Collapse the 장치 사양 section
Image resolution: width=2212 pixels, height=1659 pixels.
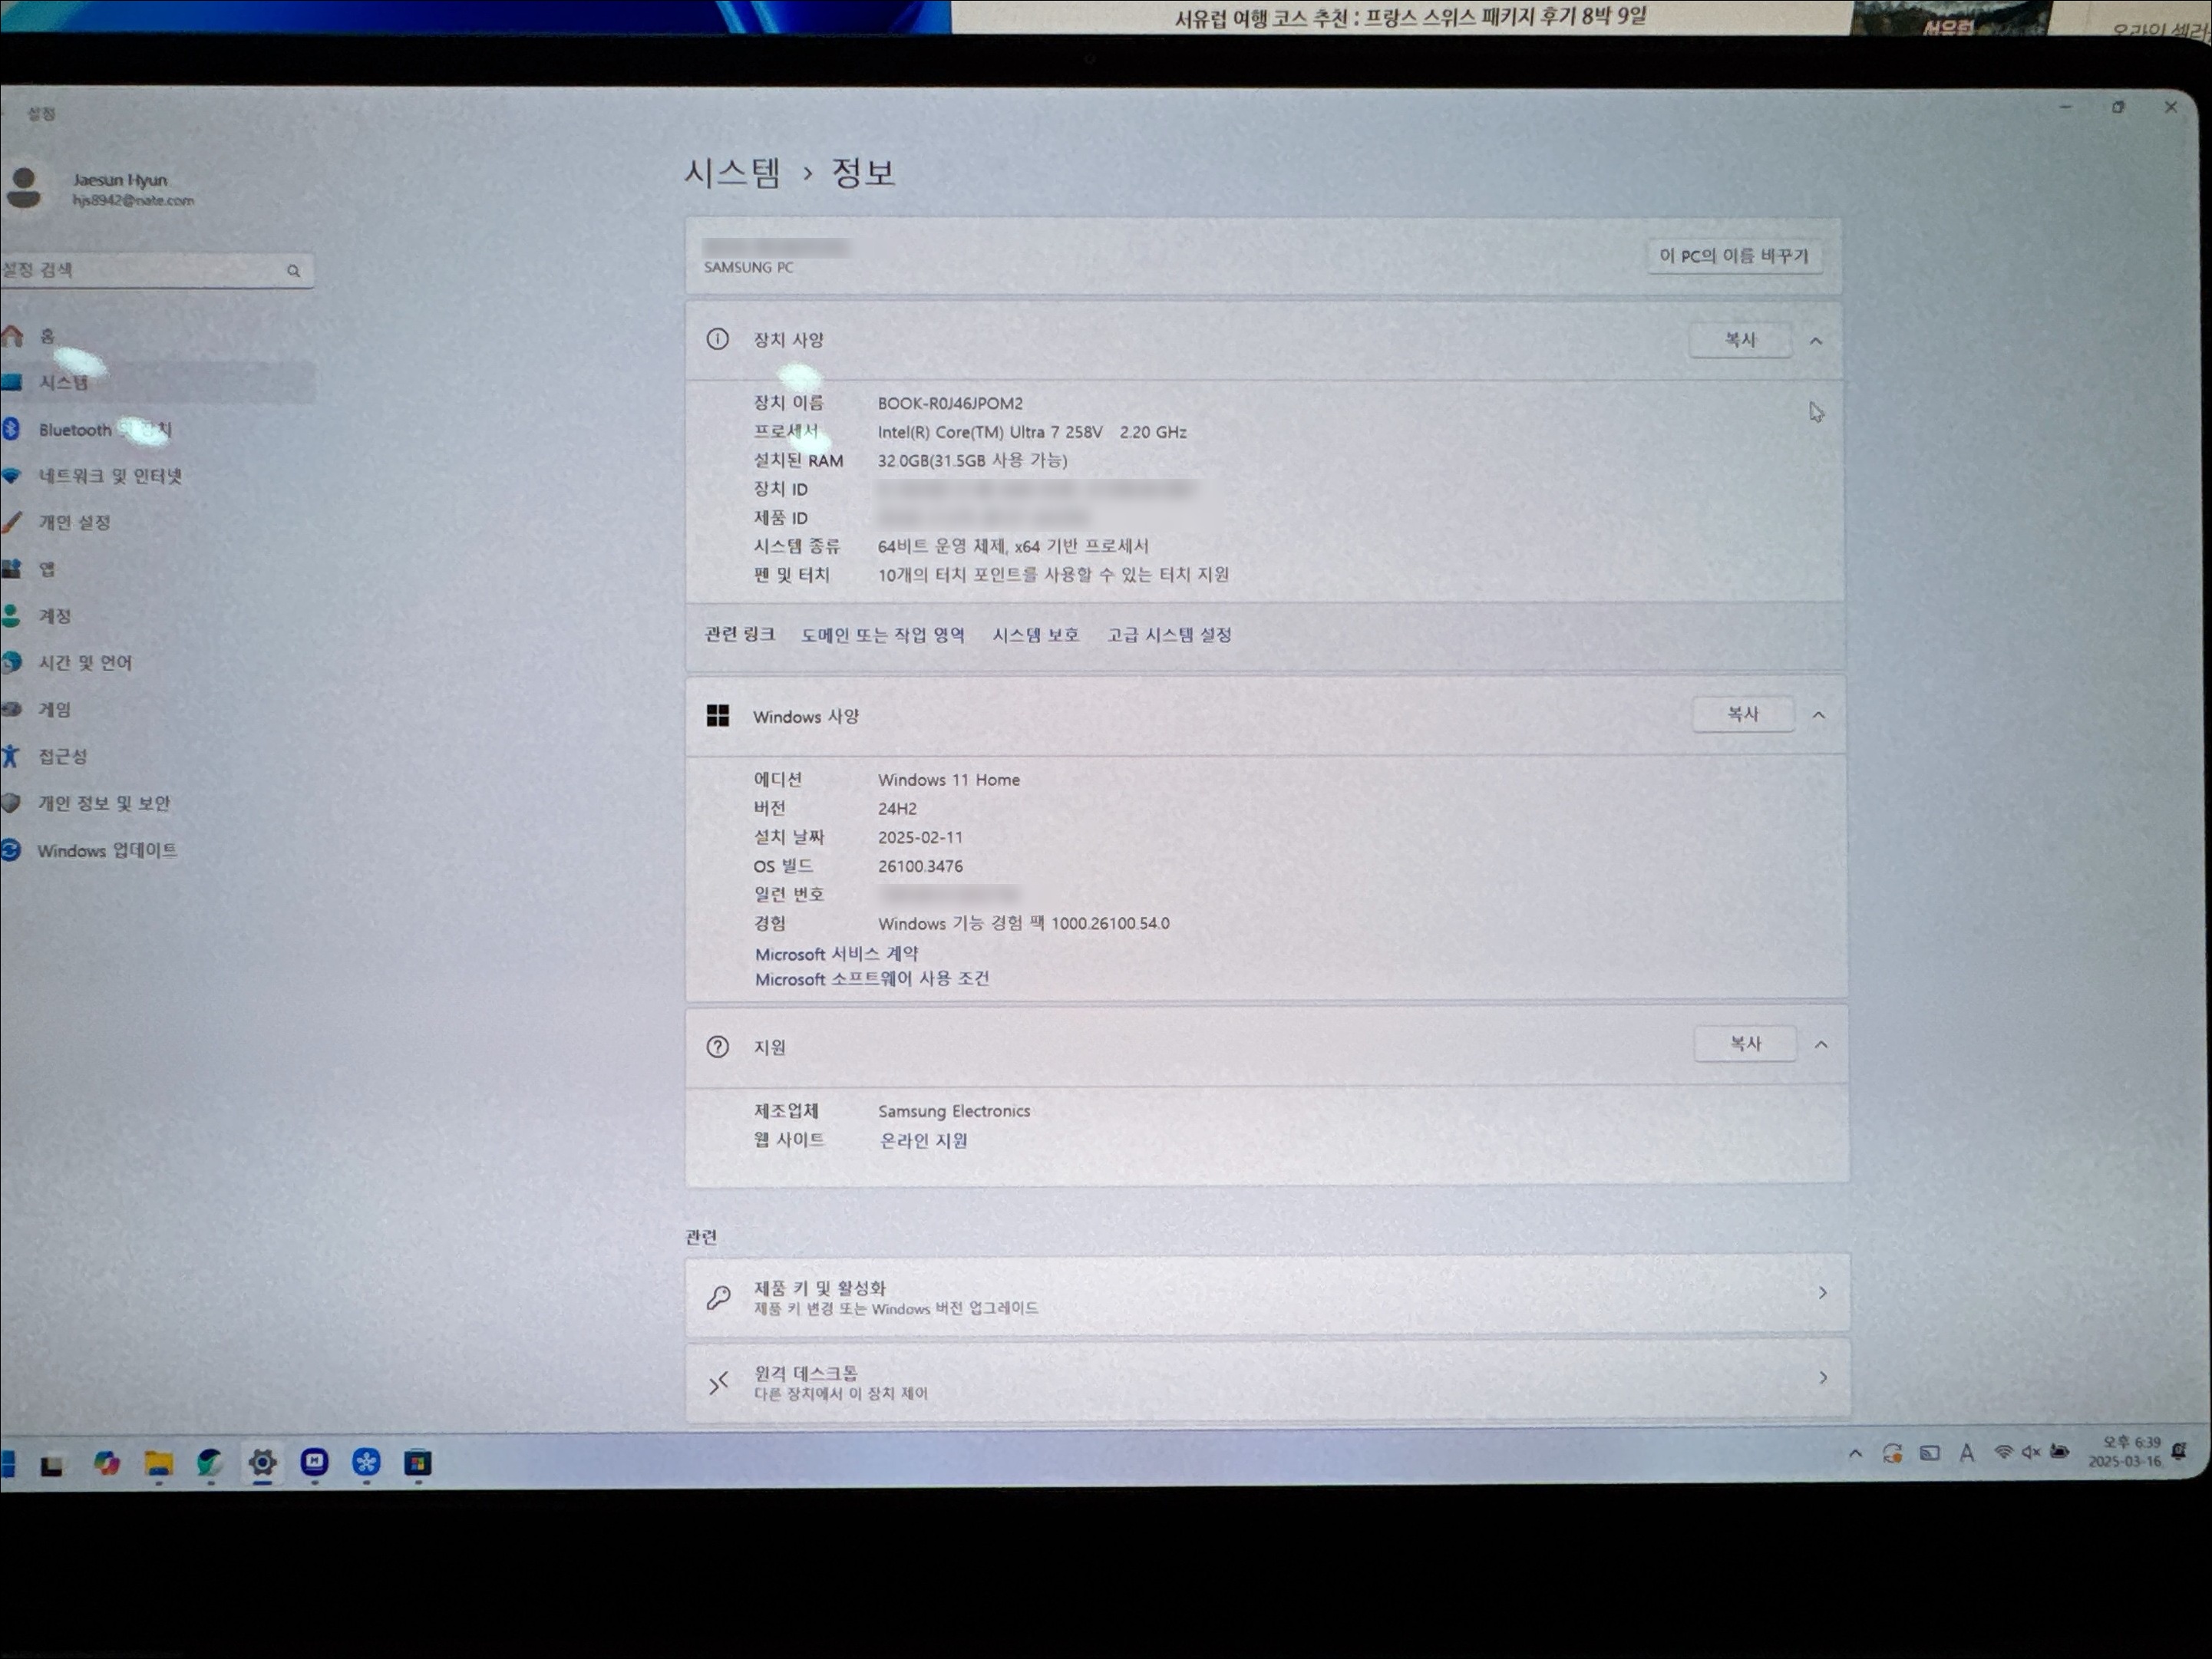pos(1816,341)
